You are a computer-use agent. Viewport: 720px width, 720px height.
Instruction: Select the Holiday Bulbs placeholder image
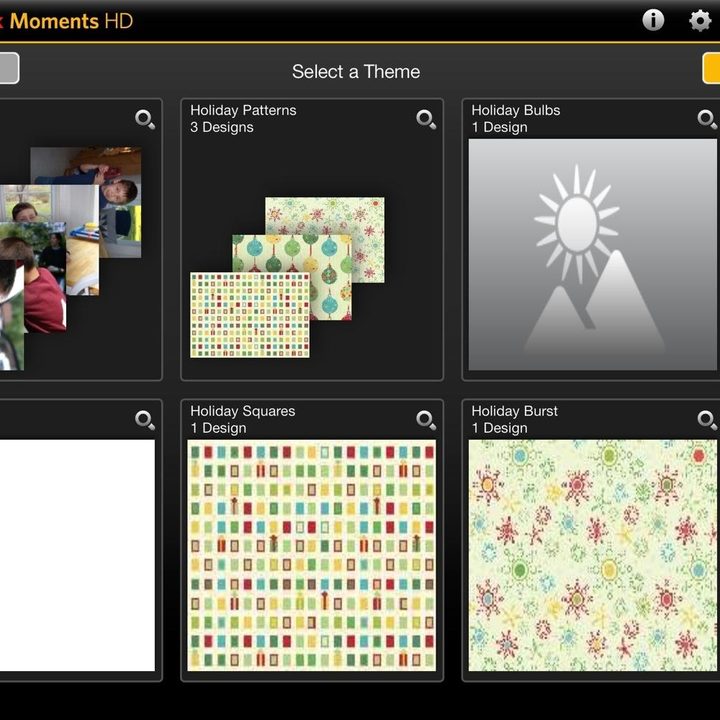tap(592, 255)
